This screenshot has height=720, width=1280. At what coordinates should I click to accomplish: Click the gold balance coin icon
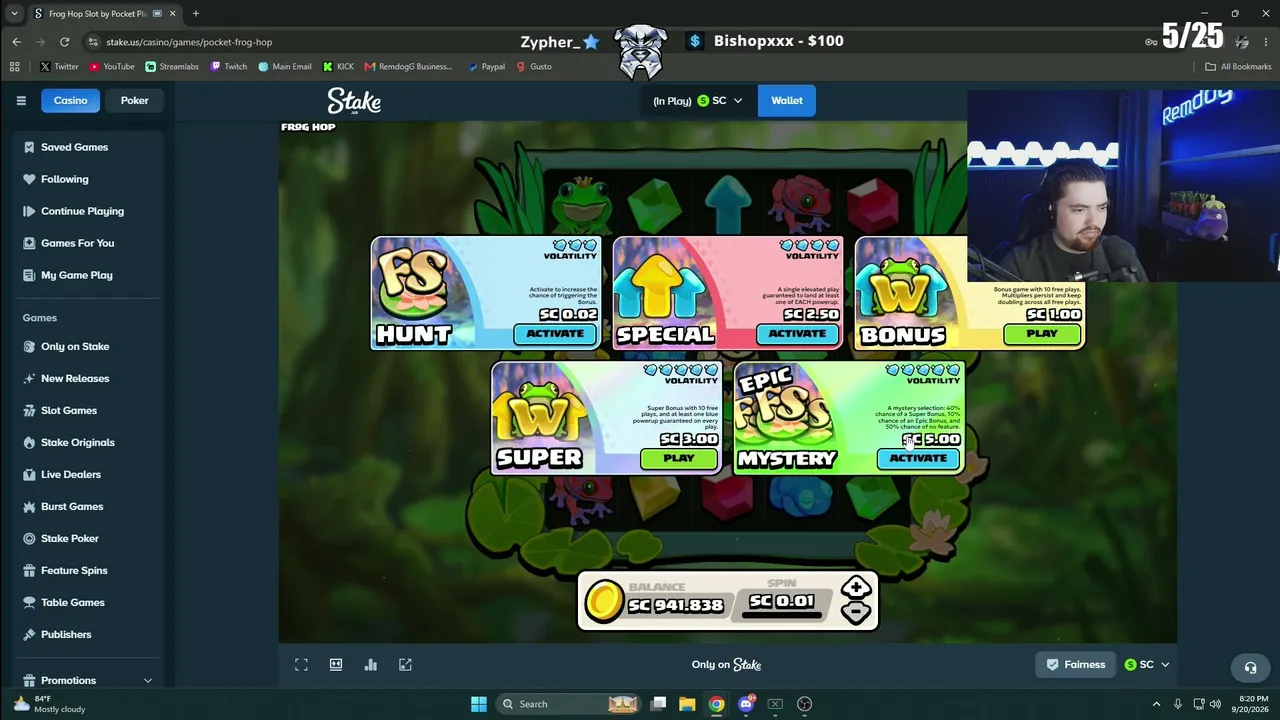pyautogui.click(x=603, y=602)
